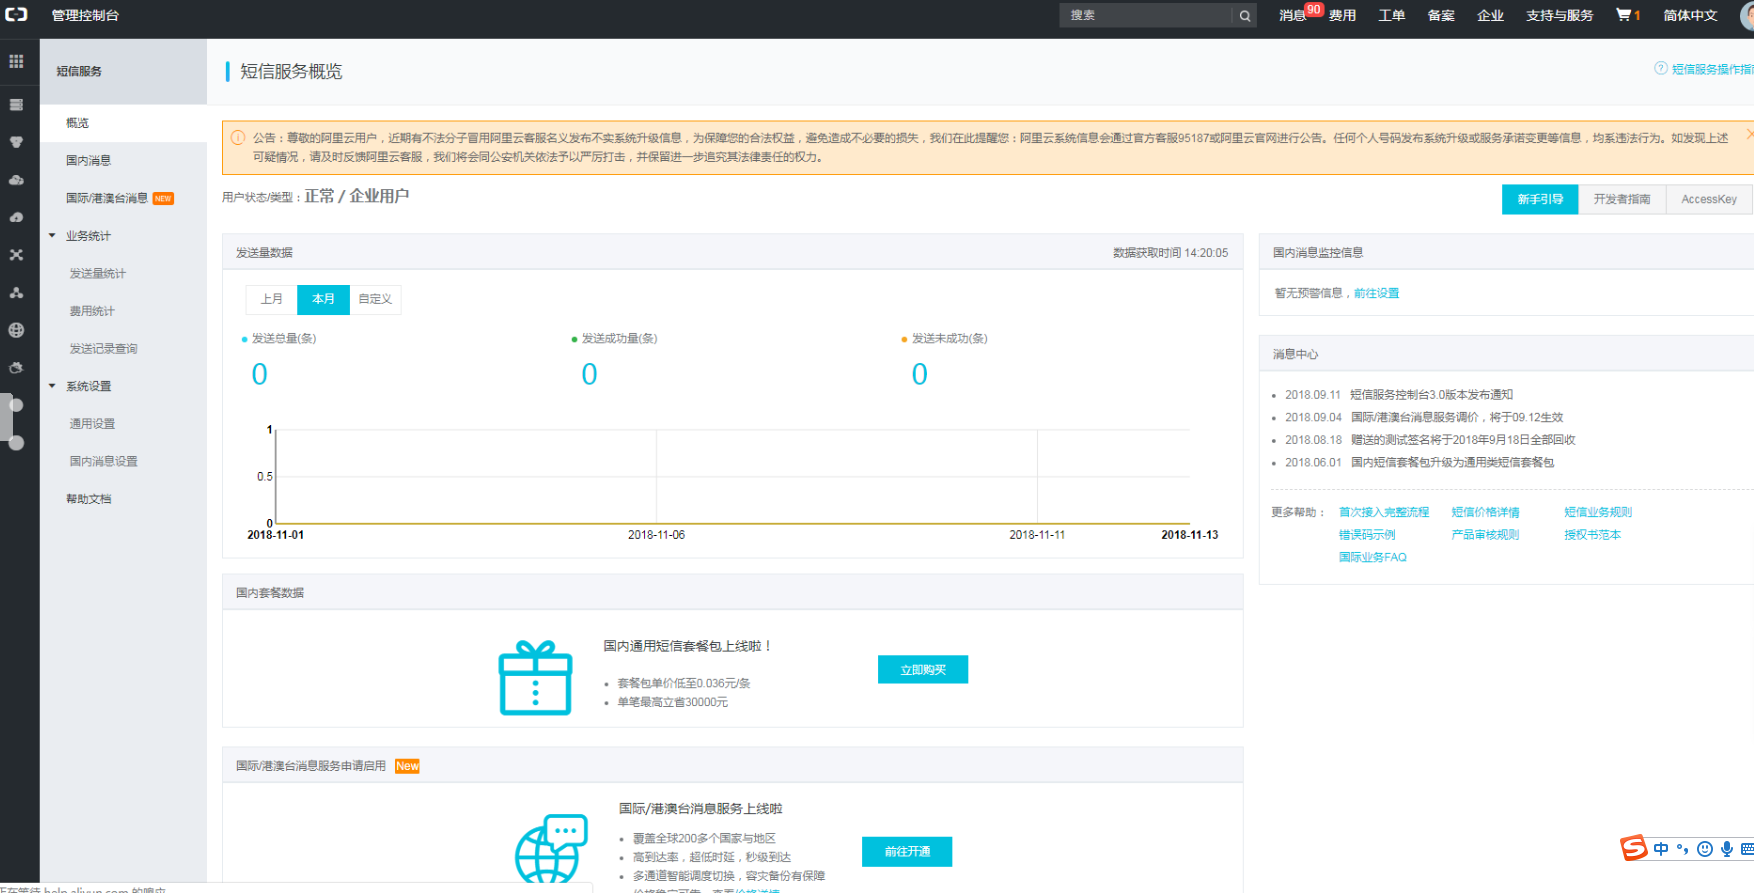Open the 备案 menu in top bar

coord(1441,15)
